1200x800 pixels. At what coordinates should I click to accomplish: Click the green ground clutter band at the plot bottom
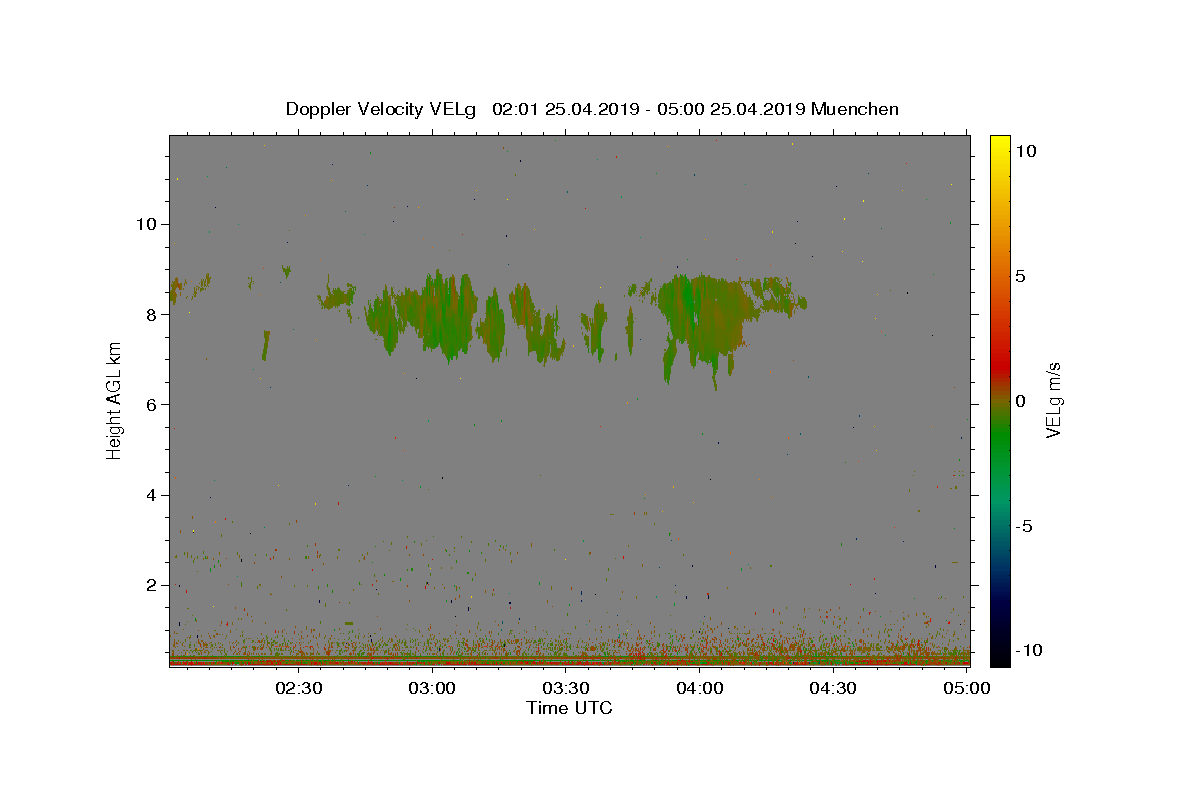[569, 659]
